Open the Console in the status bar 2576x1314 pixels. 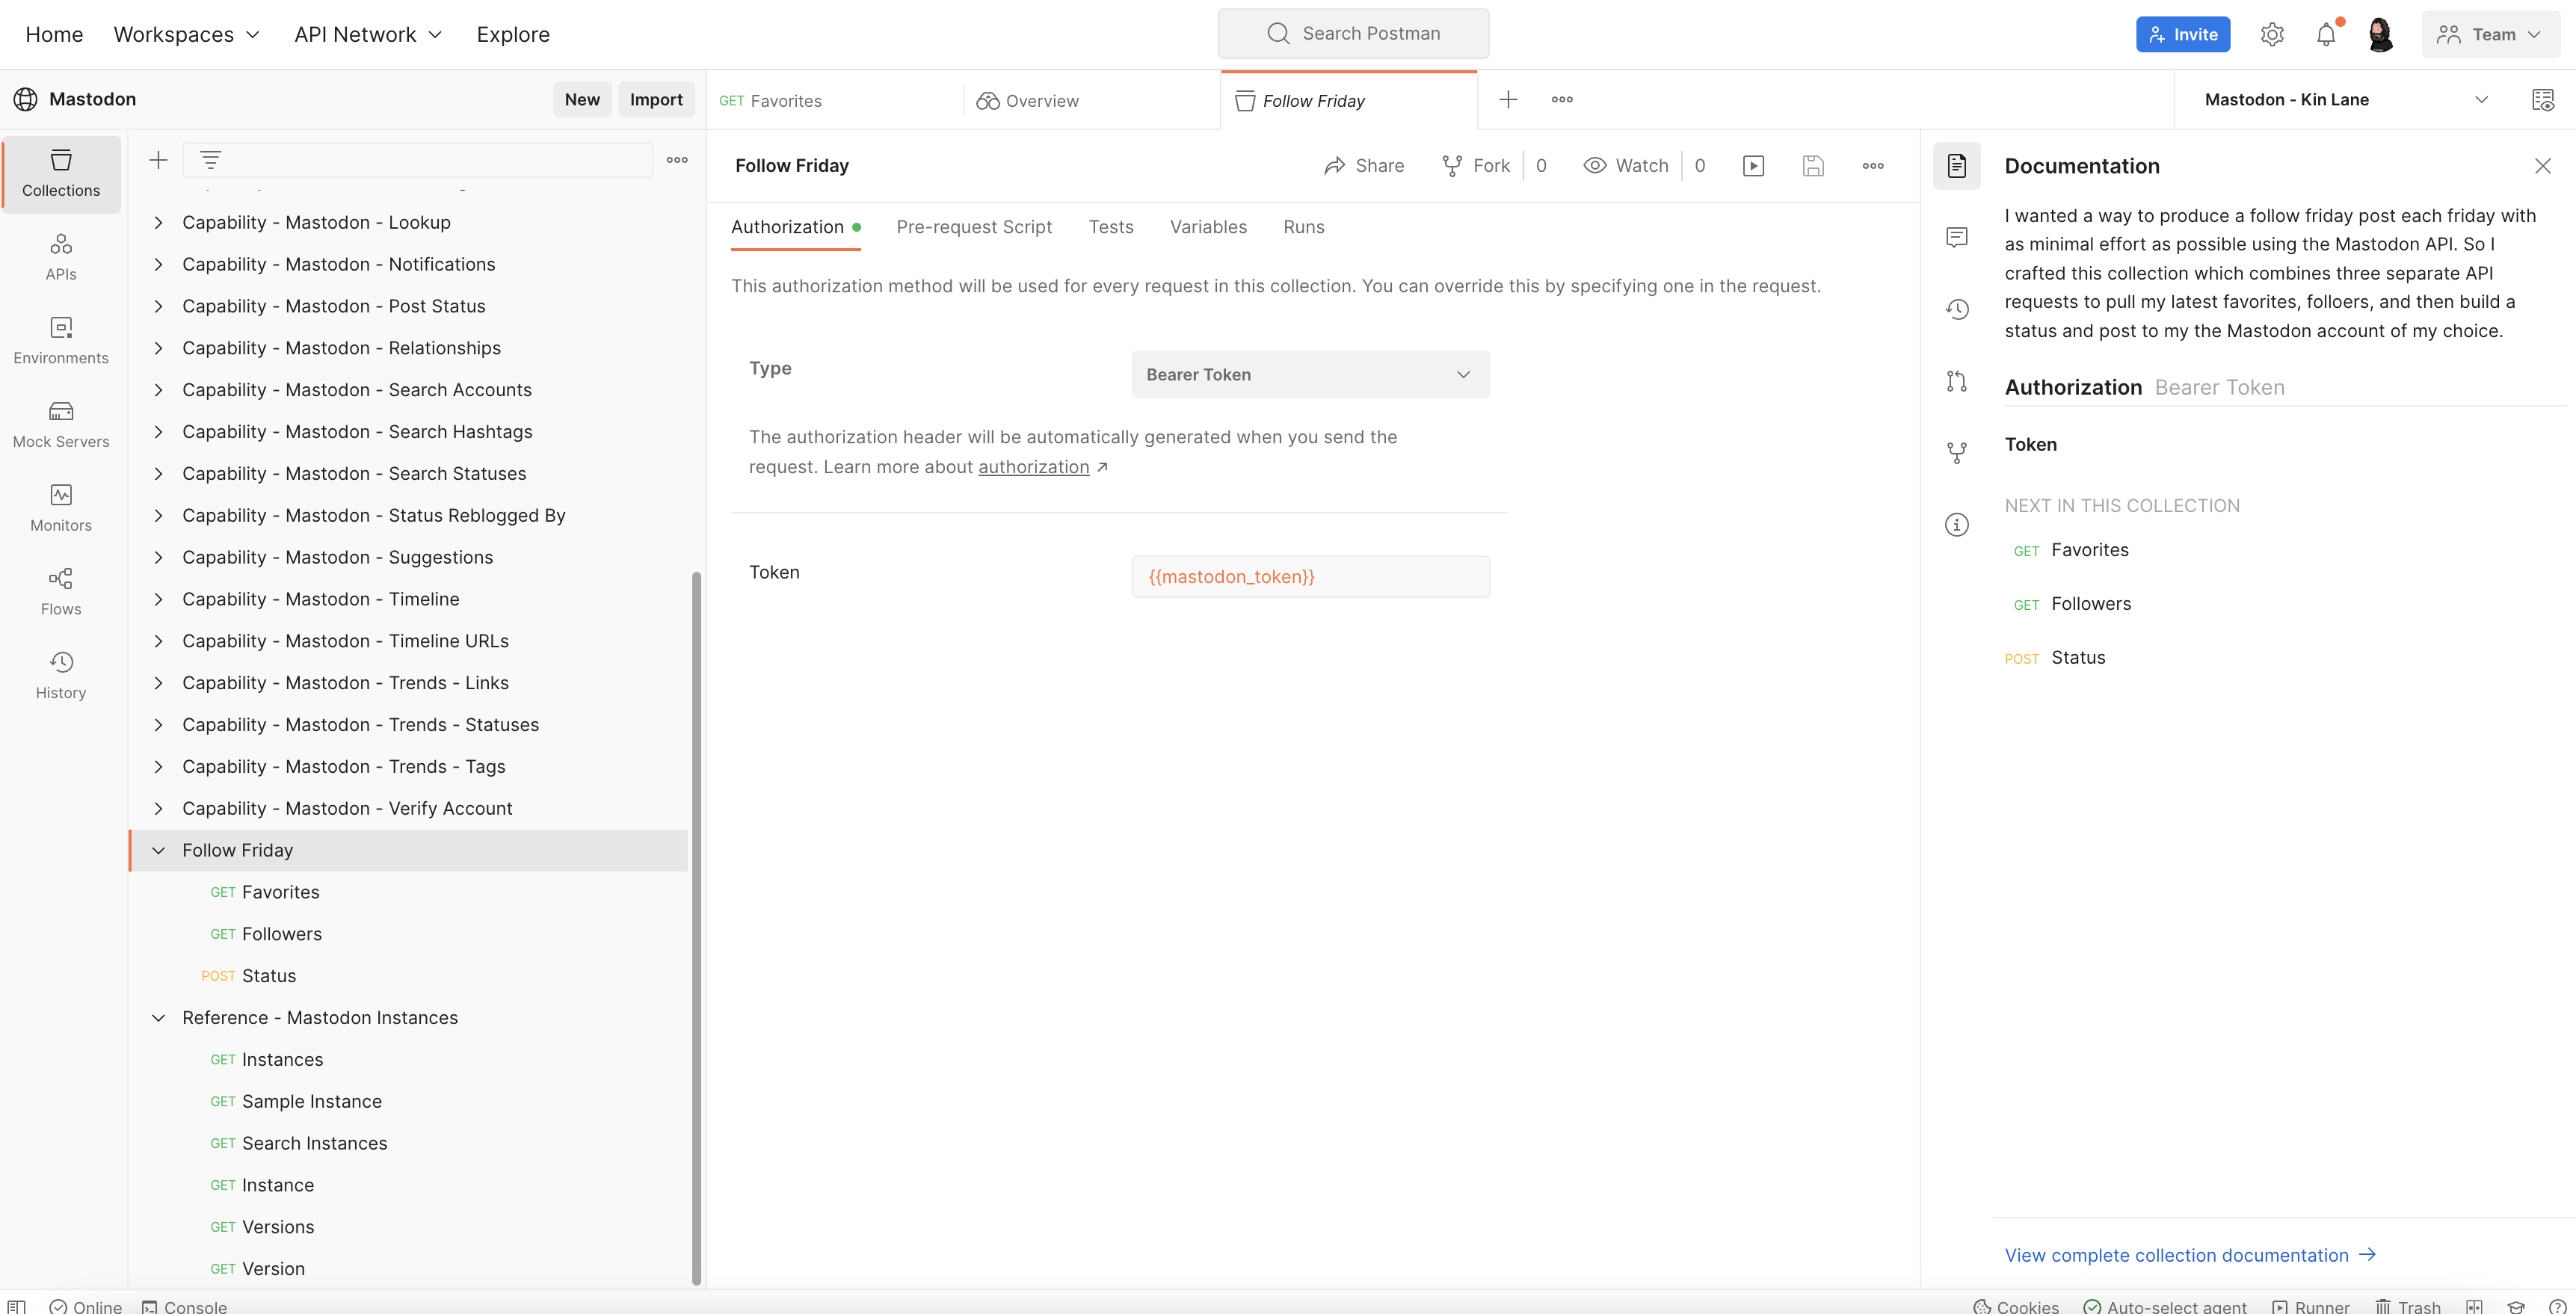(185, 1306)
